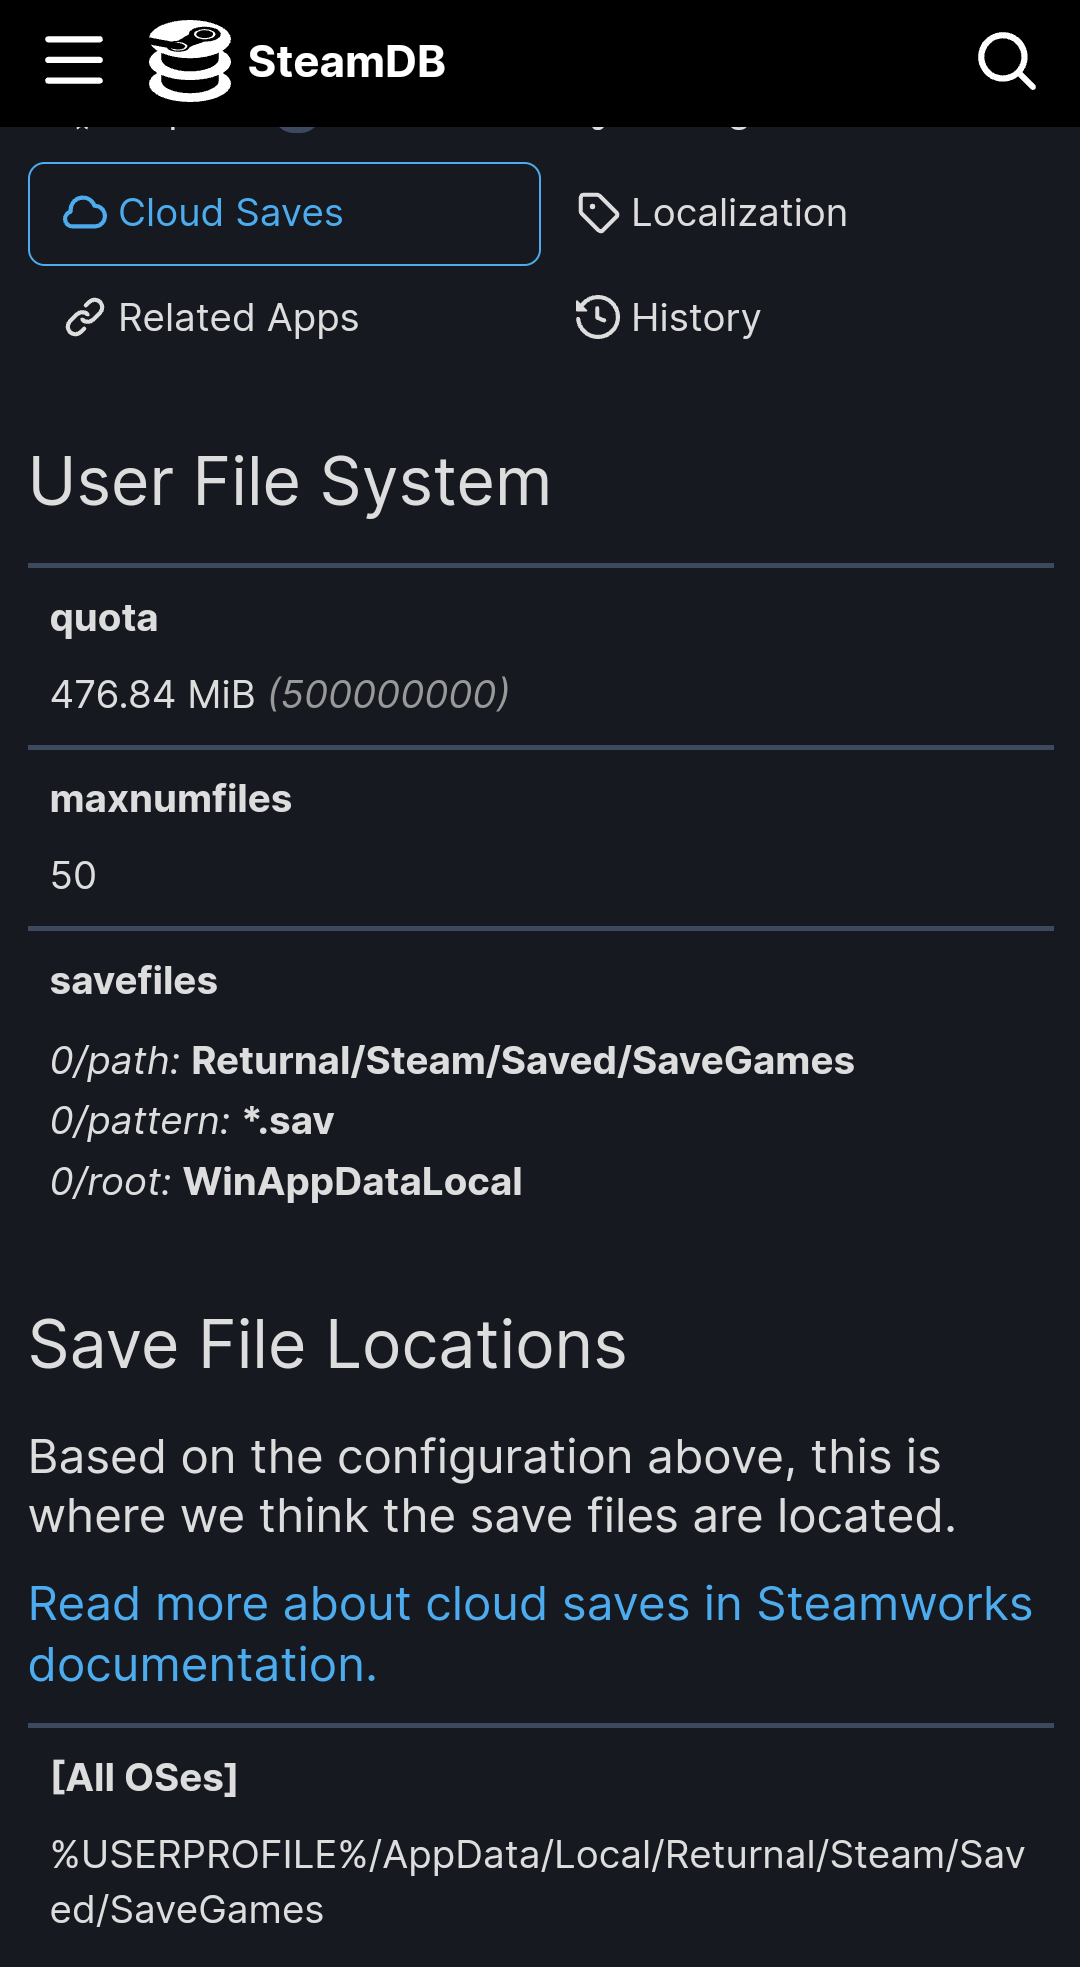Viewport: 1080px width, 1967px height.
Task: Click the maxnumfiles value 50
Action: (73, 875)
